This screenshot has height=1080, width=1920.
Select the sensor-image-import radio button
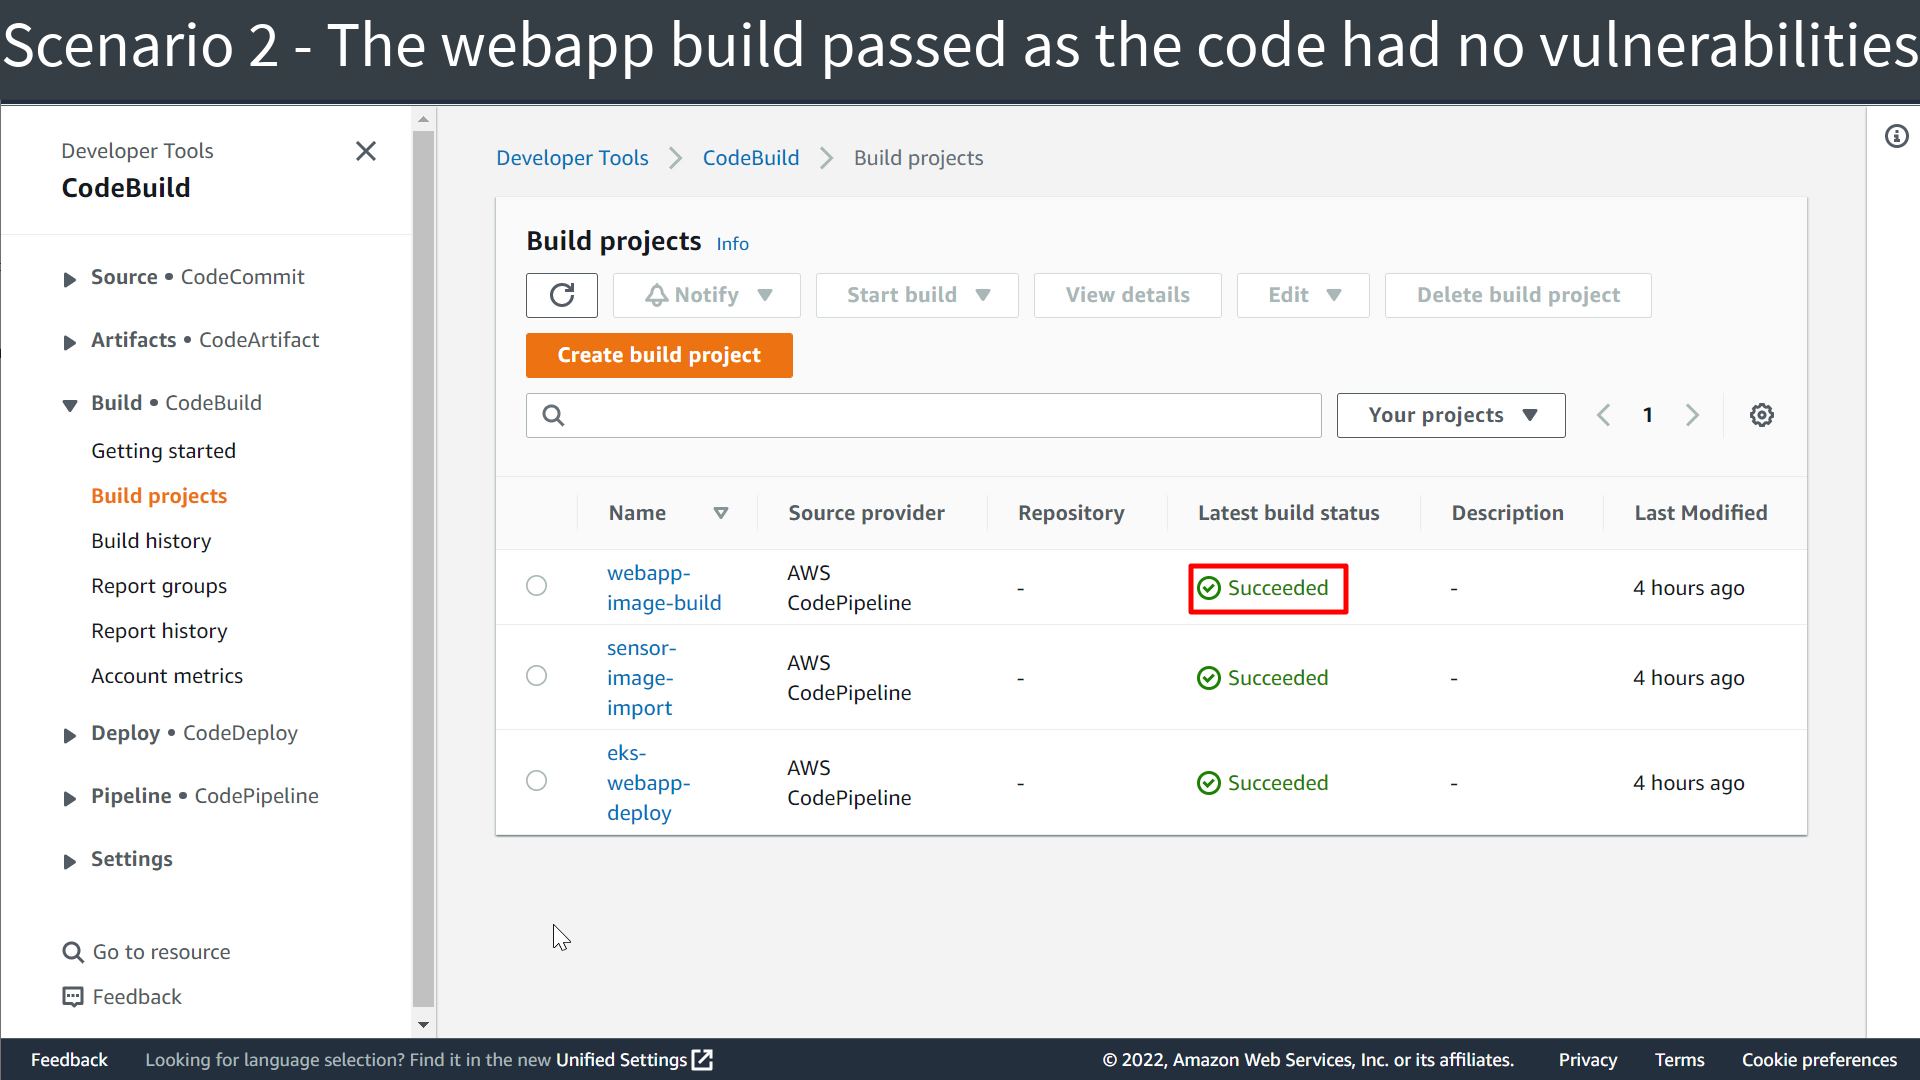coord(537,676)
